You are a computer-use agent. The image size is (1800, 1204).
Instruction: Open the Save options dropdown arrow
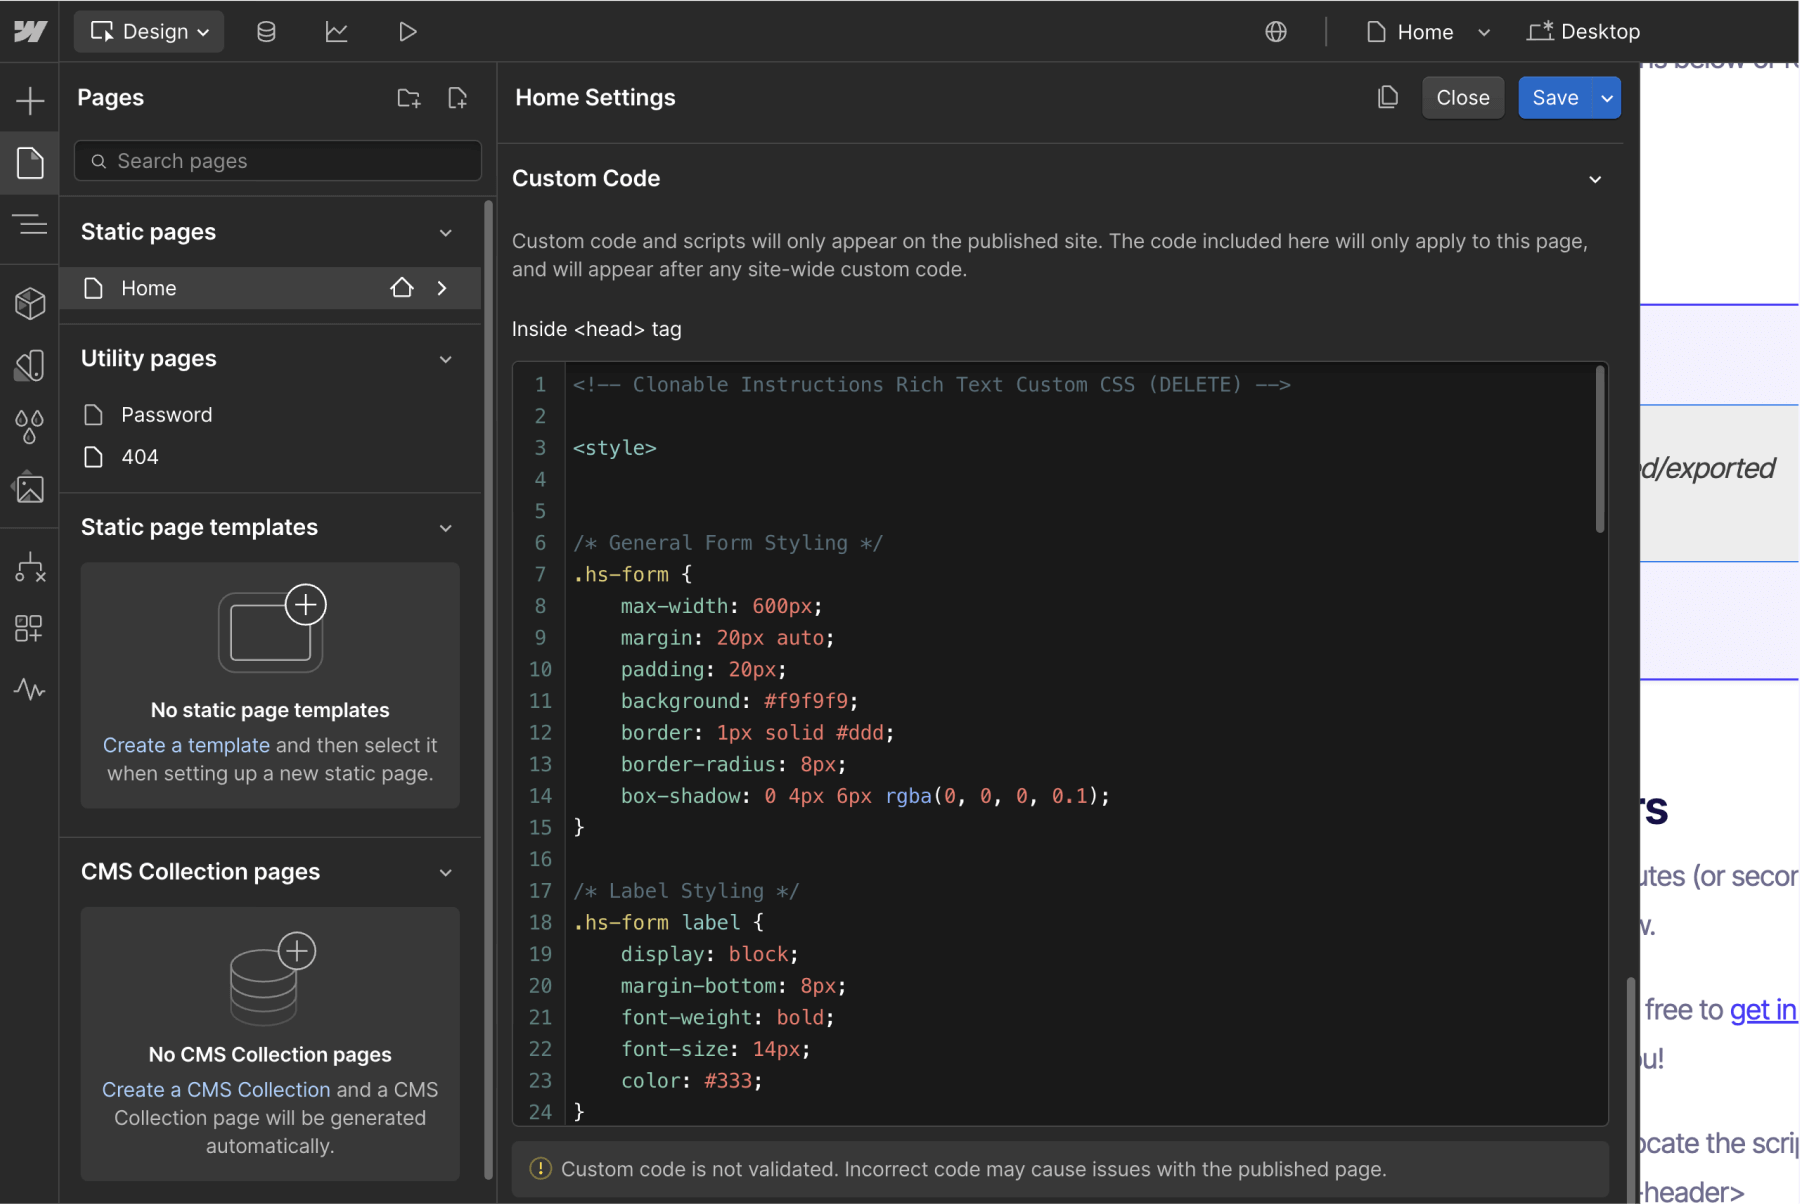[x=1607, y=98]
